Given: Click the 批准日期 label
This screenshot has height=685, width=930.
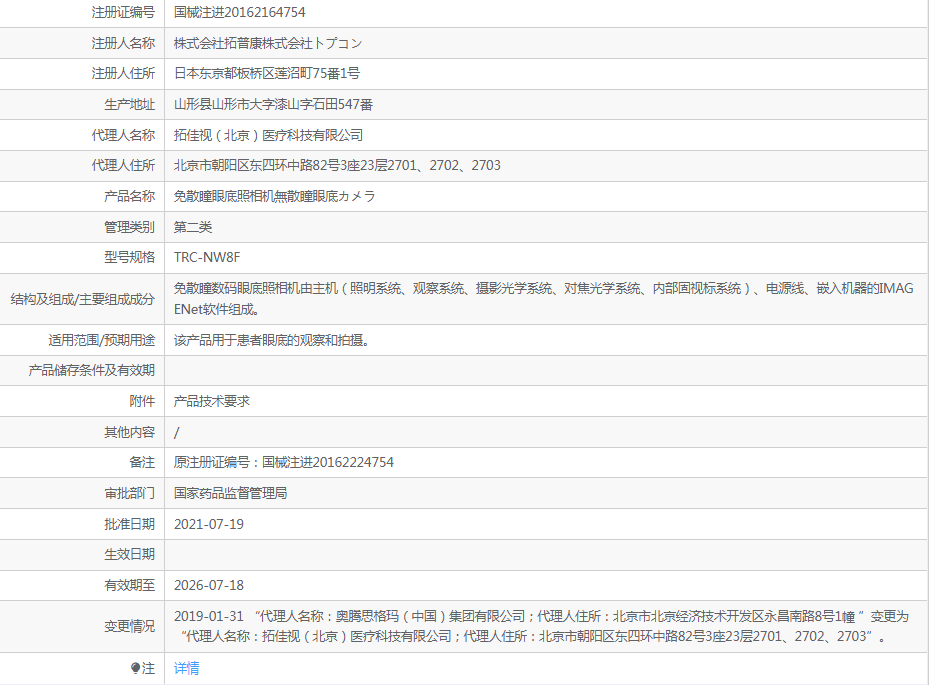Looking at the screenshot, I should coord(130,524).
